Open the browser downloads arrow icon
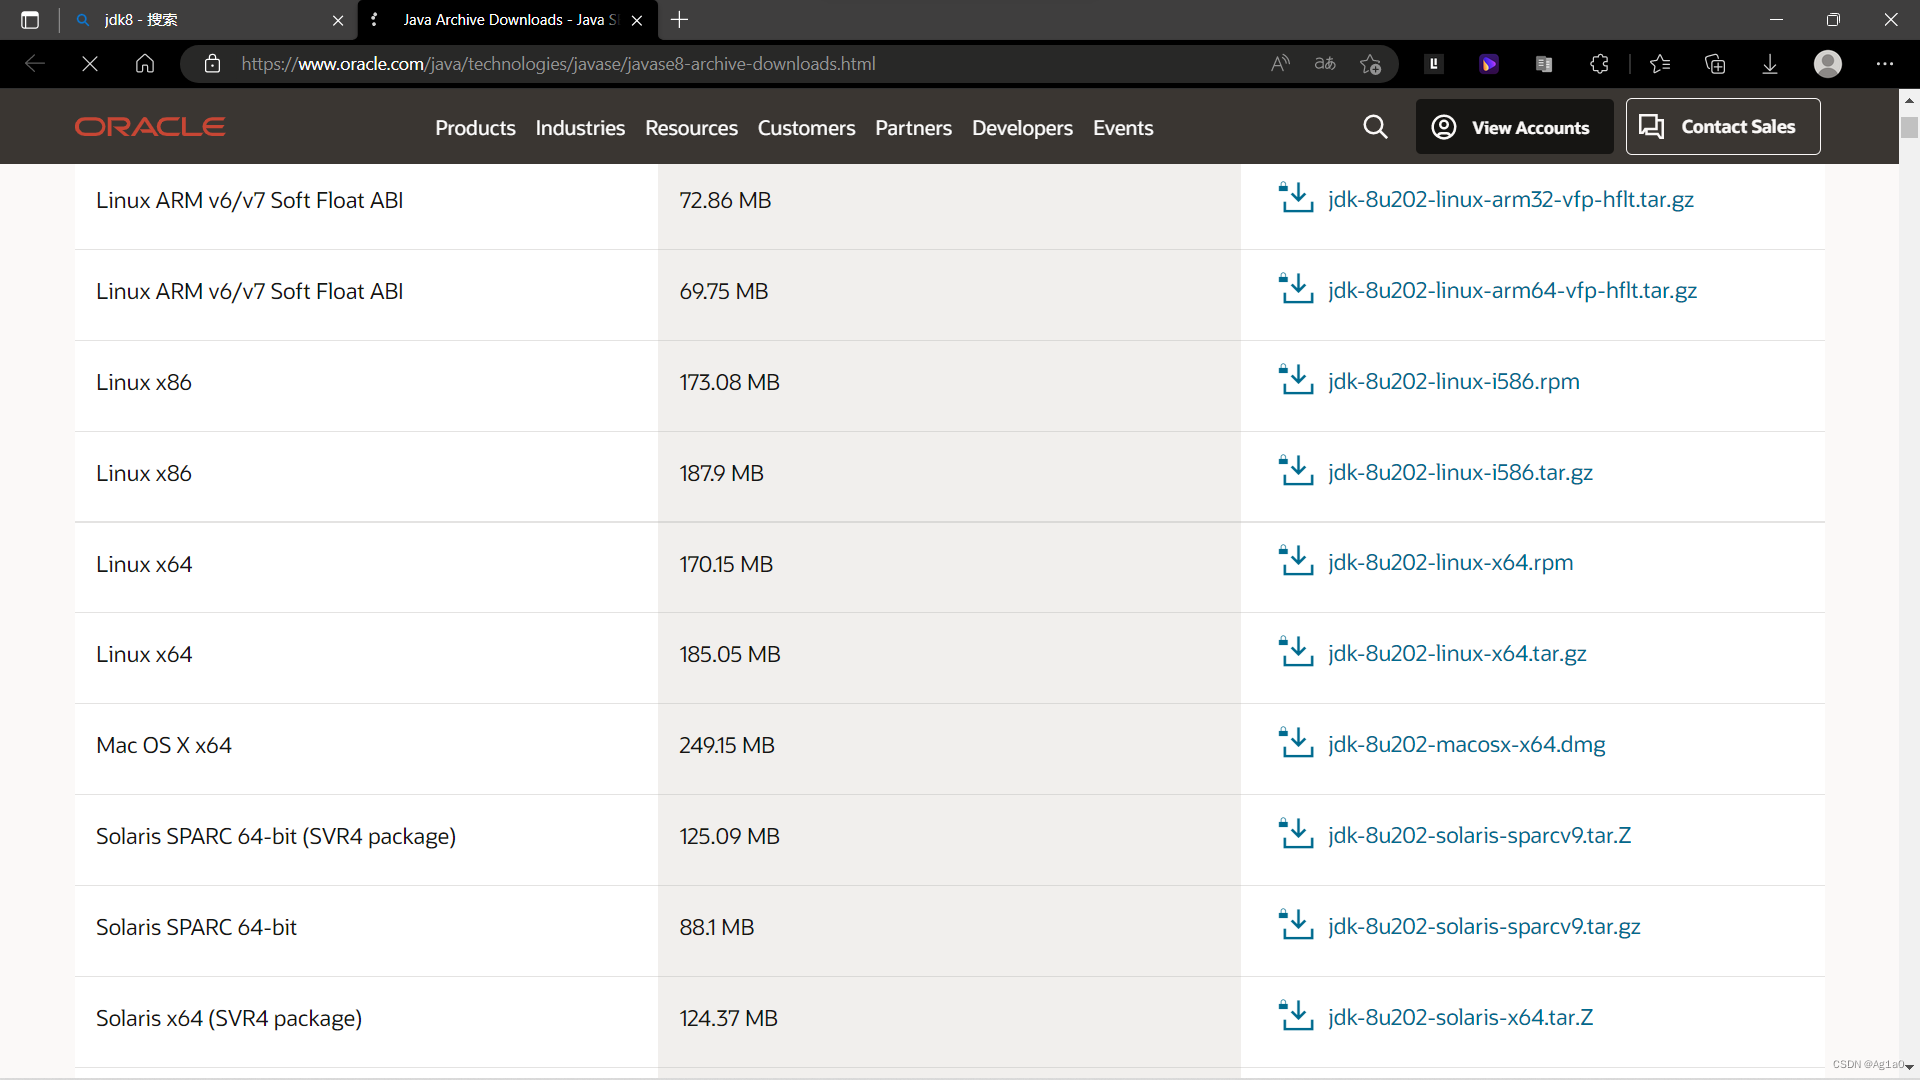The image size is (1920, 1080). [x=1769, y=64]
